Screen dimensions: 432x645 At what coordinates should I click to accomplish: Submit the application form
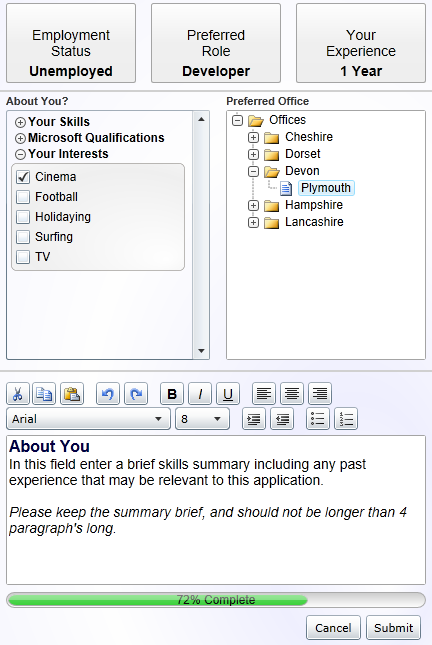tap(393, 628)
